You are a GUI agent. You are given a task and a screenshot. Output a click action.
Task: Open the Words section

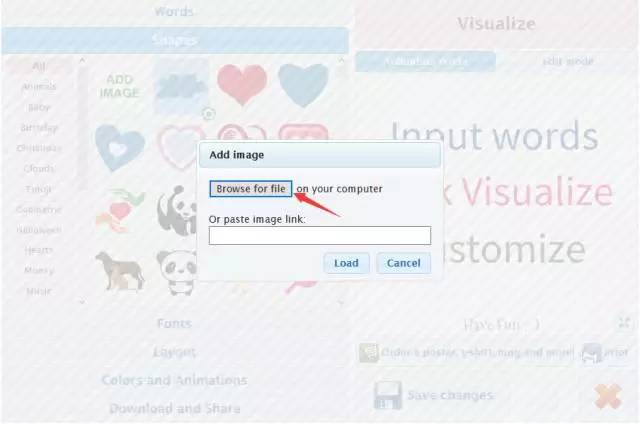click(174, 11)
